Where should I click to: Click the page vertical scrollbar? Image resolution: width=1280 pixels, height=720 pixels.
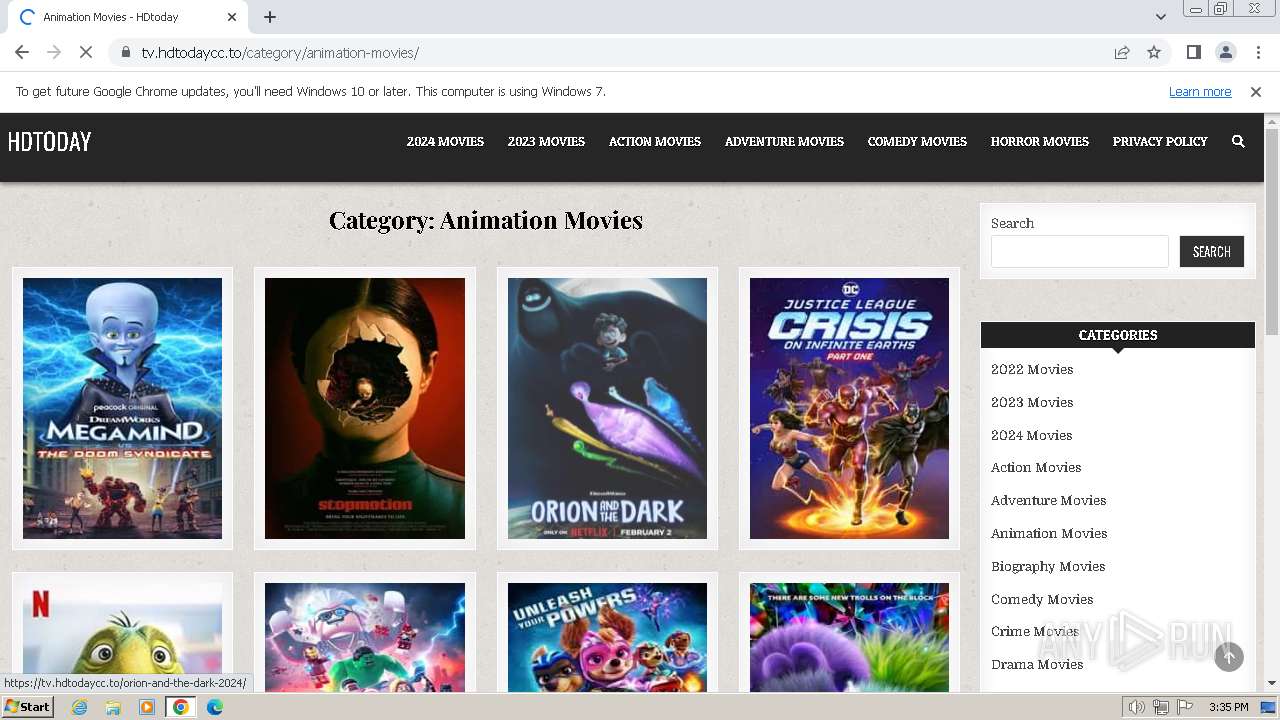(1272, 232)
